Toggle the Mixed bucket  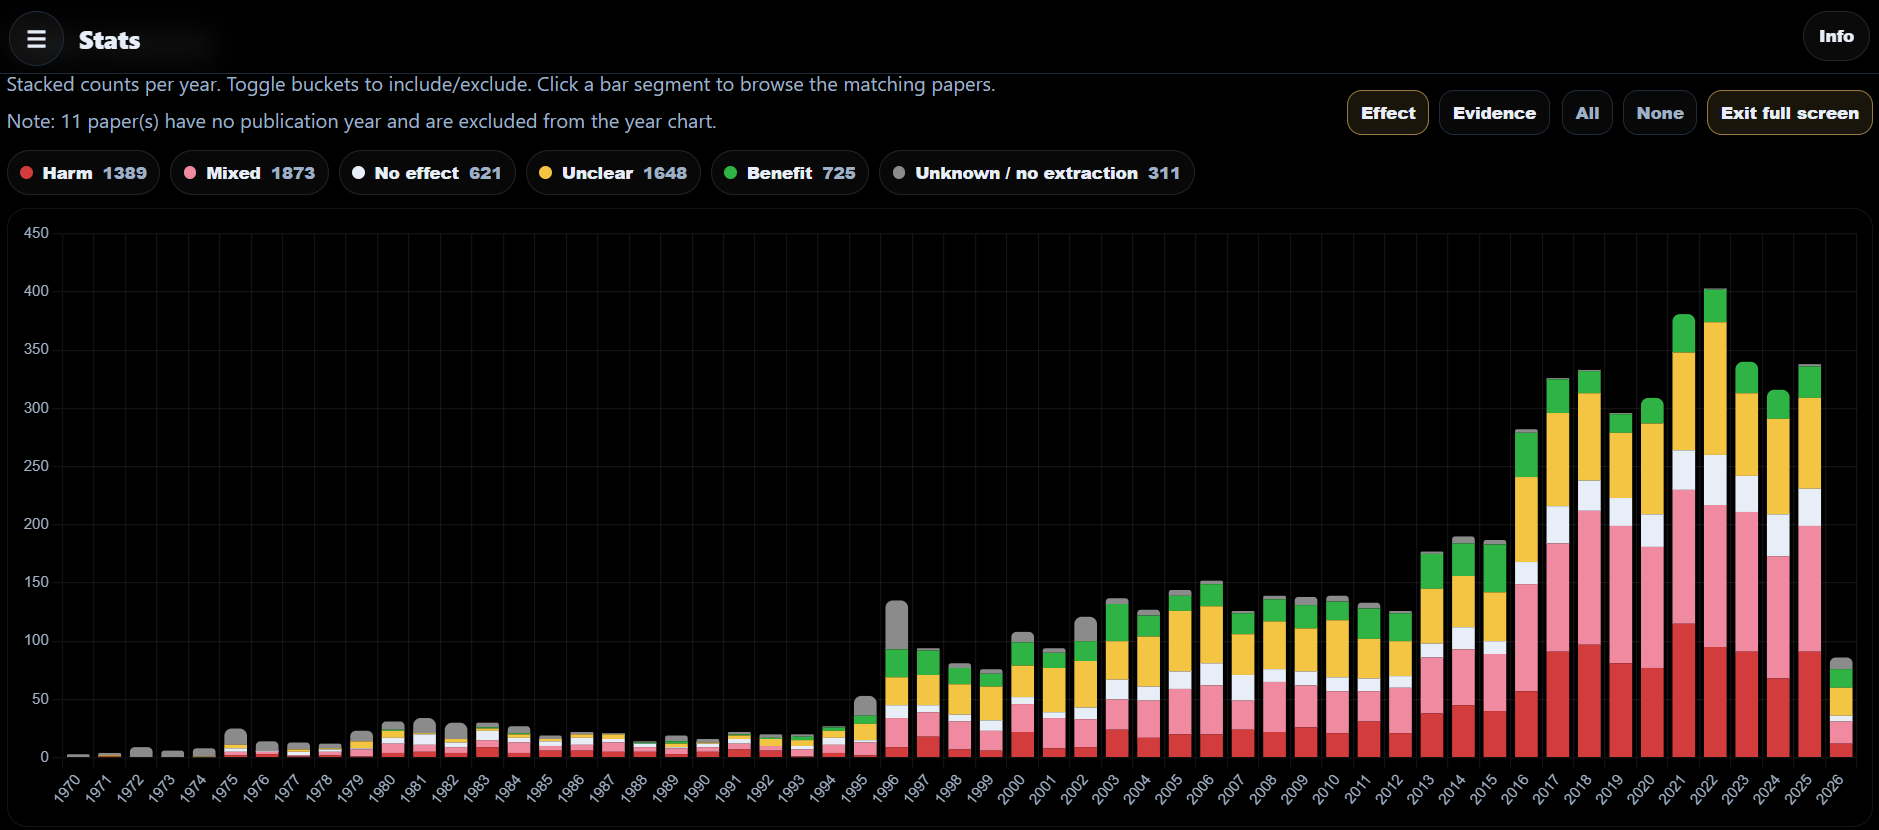(x=249, y=173)
